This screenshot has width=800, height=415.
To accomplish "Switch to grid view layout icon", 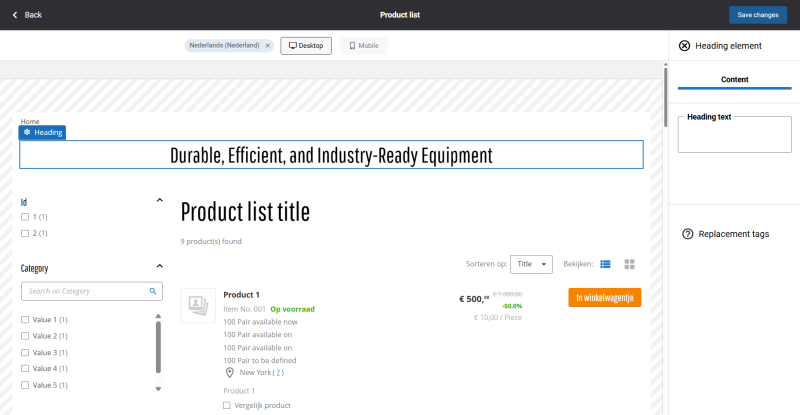I will (630, 264).
